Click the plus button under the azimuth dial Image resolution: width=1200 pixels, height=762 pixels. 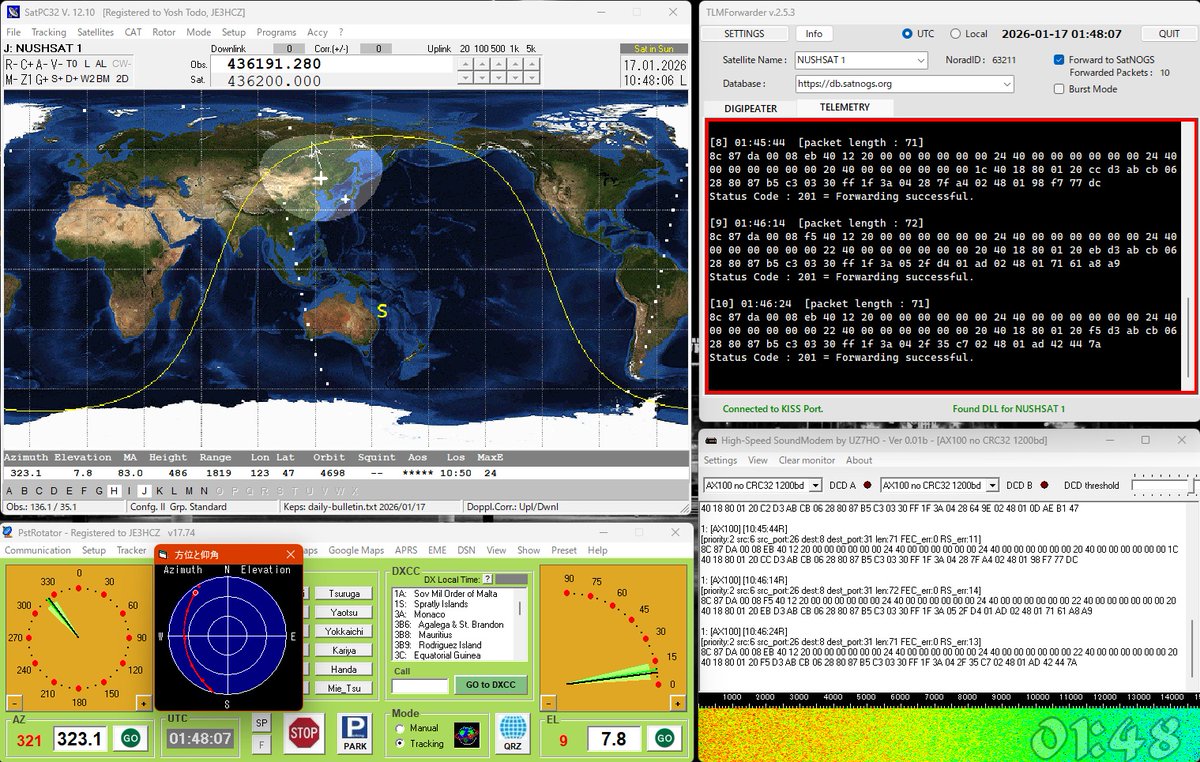(x=144, y=703)
